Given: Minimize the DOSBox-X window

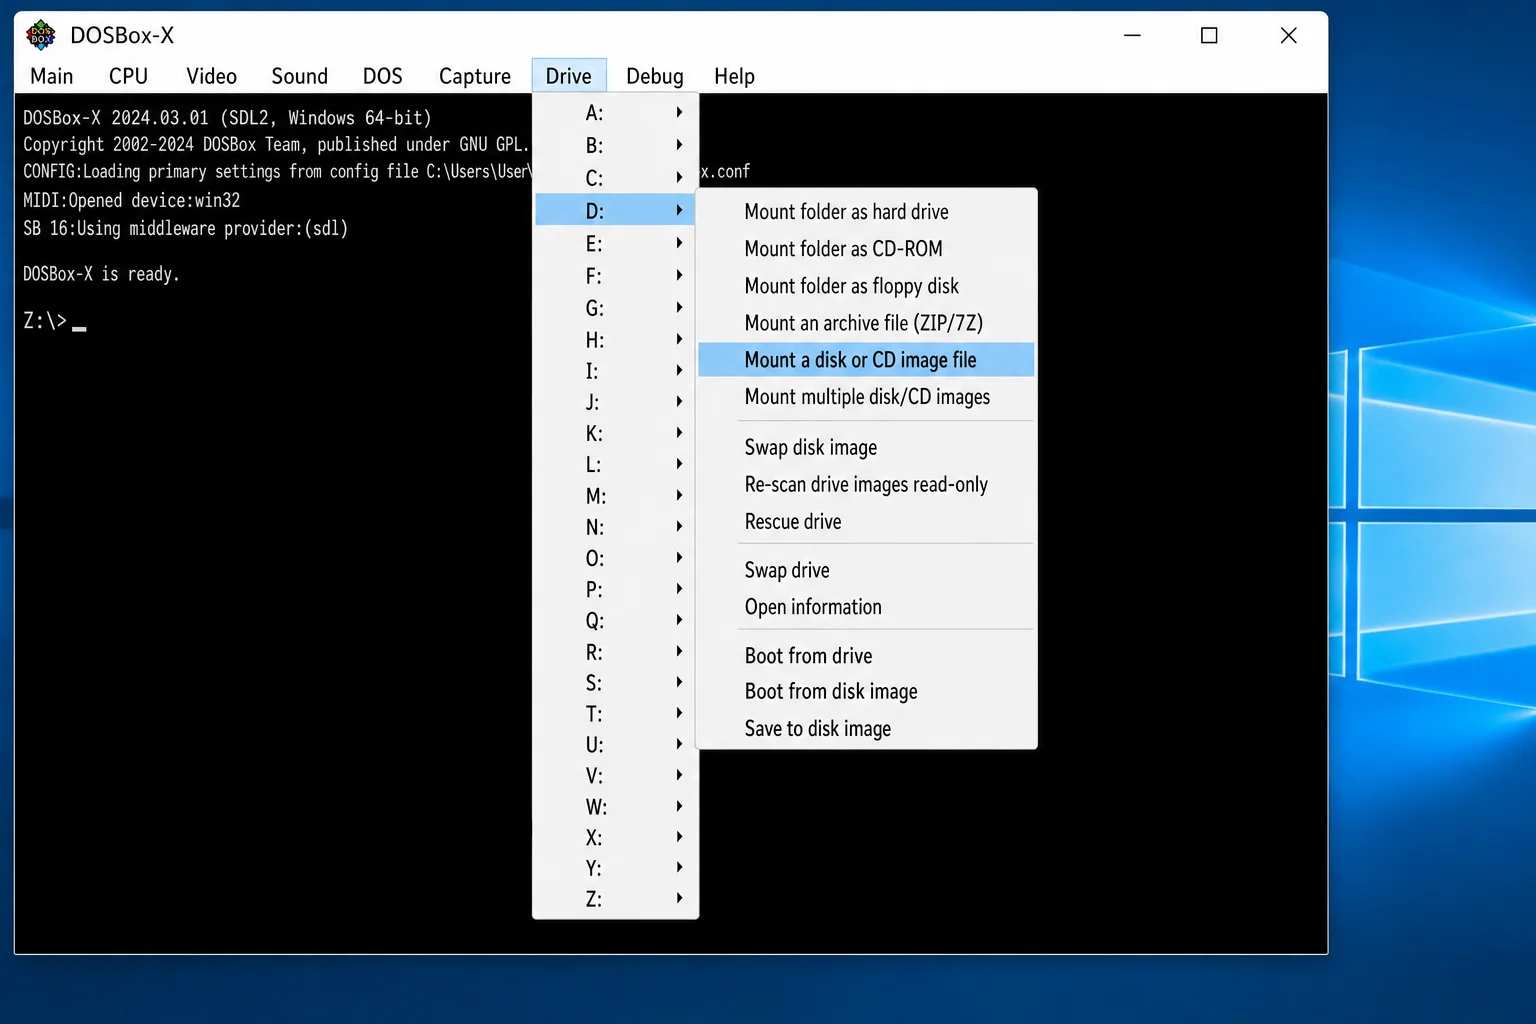Looking at the screenshot, I should click(1132, 35).
